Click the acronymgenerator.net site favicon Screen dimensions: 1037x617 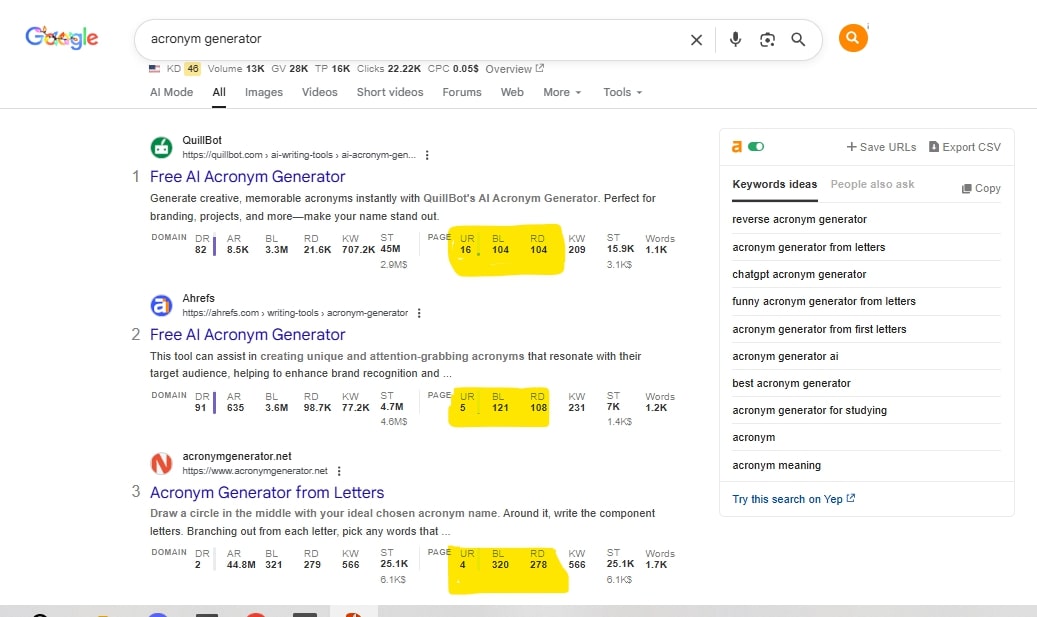[161, 463]
